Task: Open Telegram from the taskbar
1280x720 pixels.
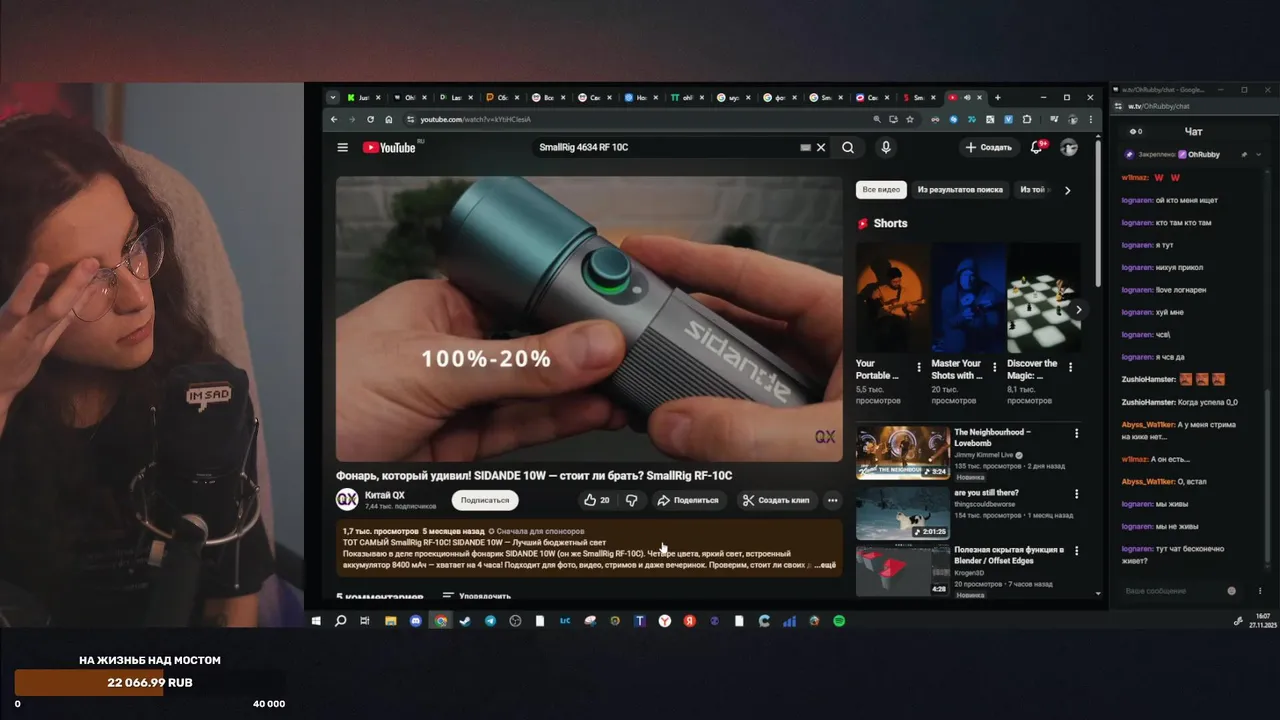Action: click(x=490, y=621)
